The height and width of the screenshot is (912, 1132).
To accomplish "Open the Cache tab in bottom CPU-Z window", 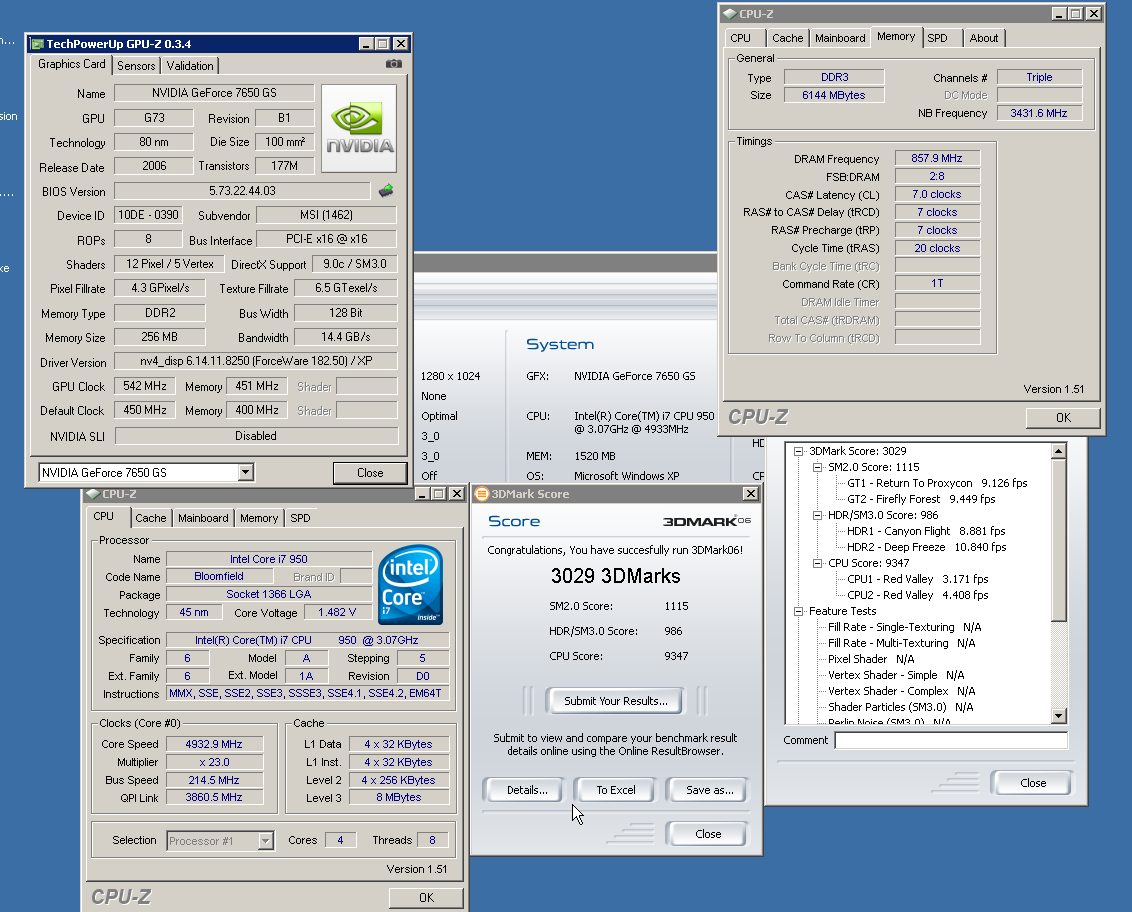I will (x=151, y=518).
